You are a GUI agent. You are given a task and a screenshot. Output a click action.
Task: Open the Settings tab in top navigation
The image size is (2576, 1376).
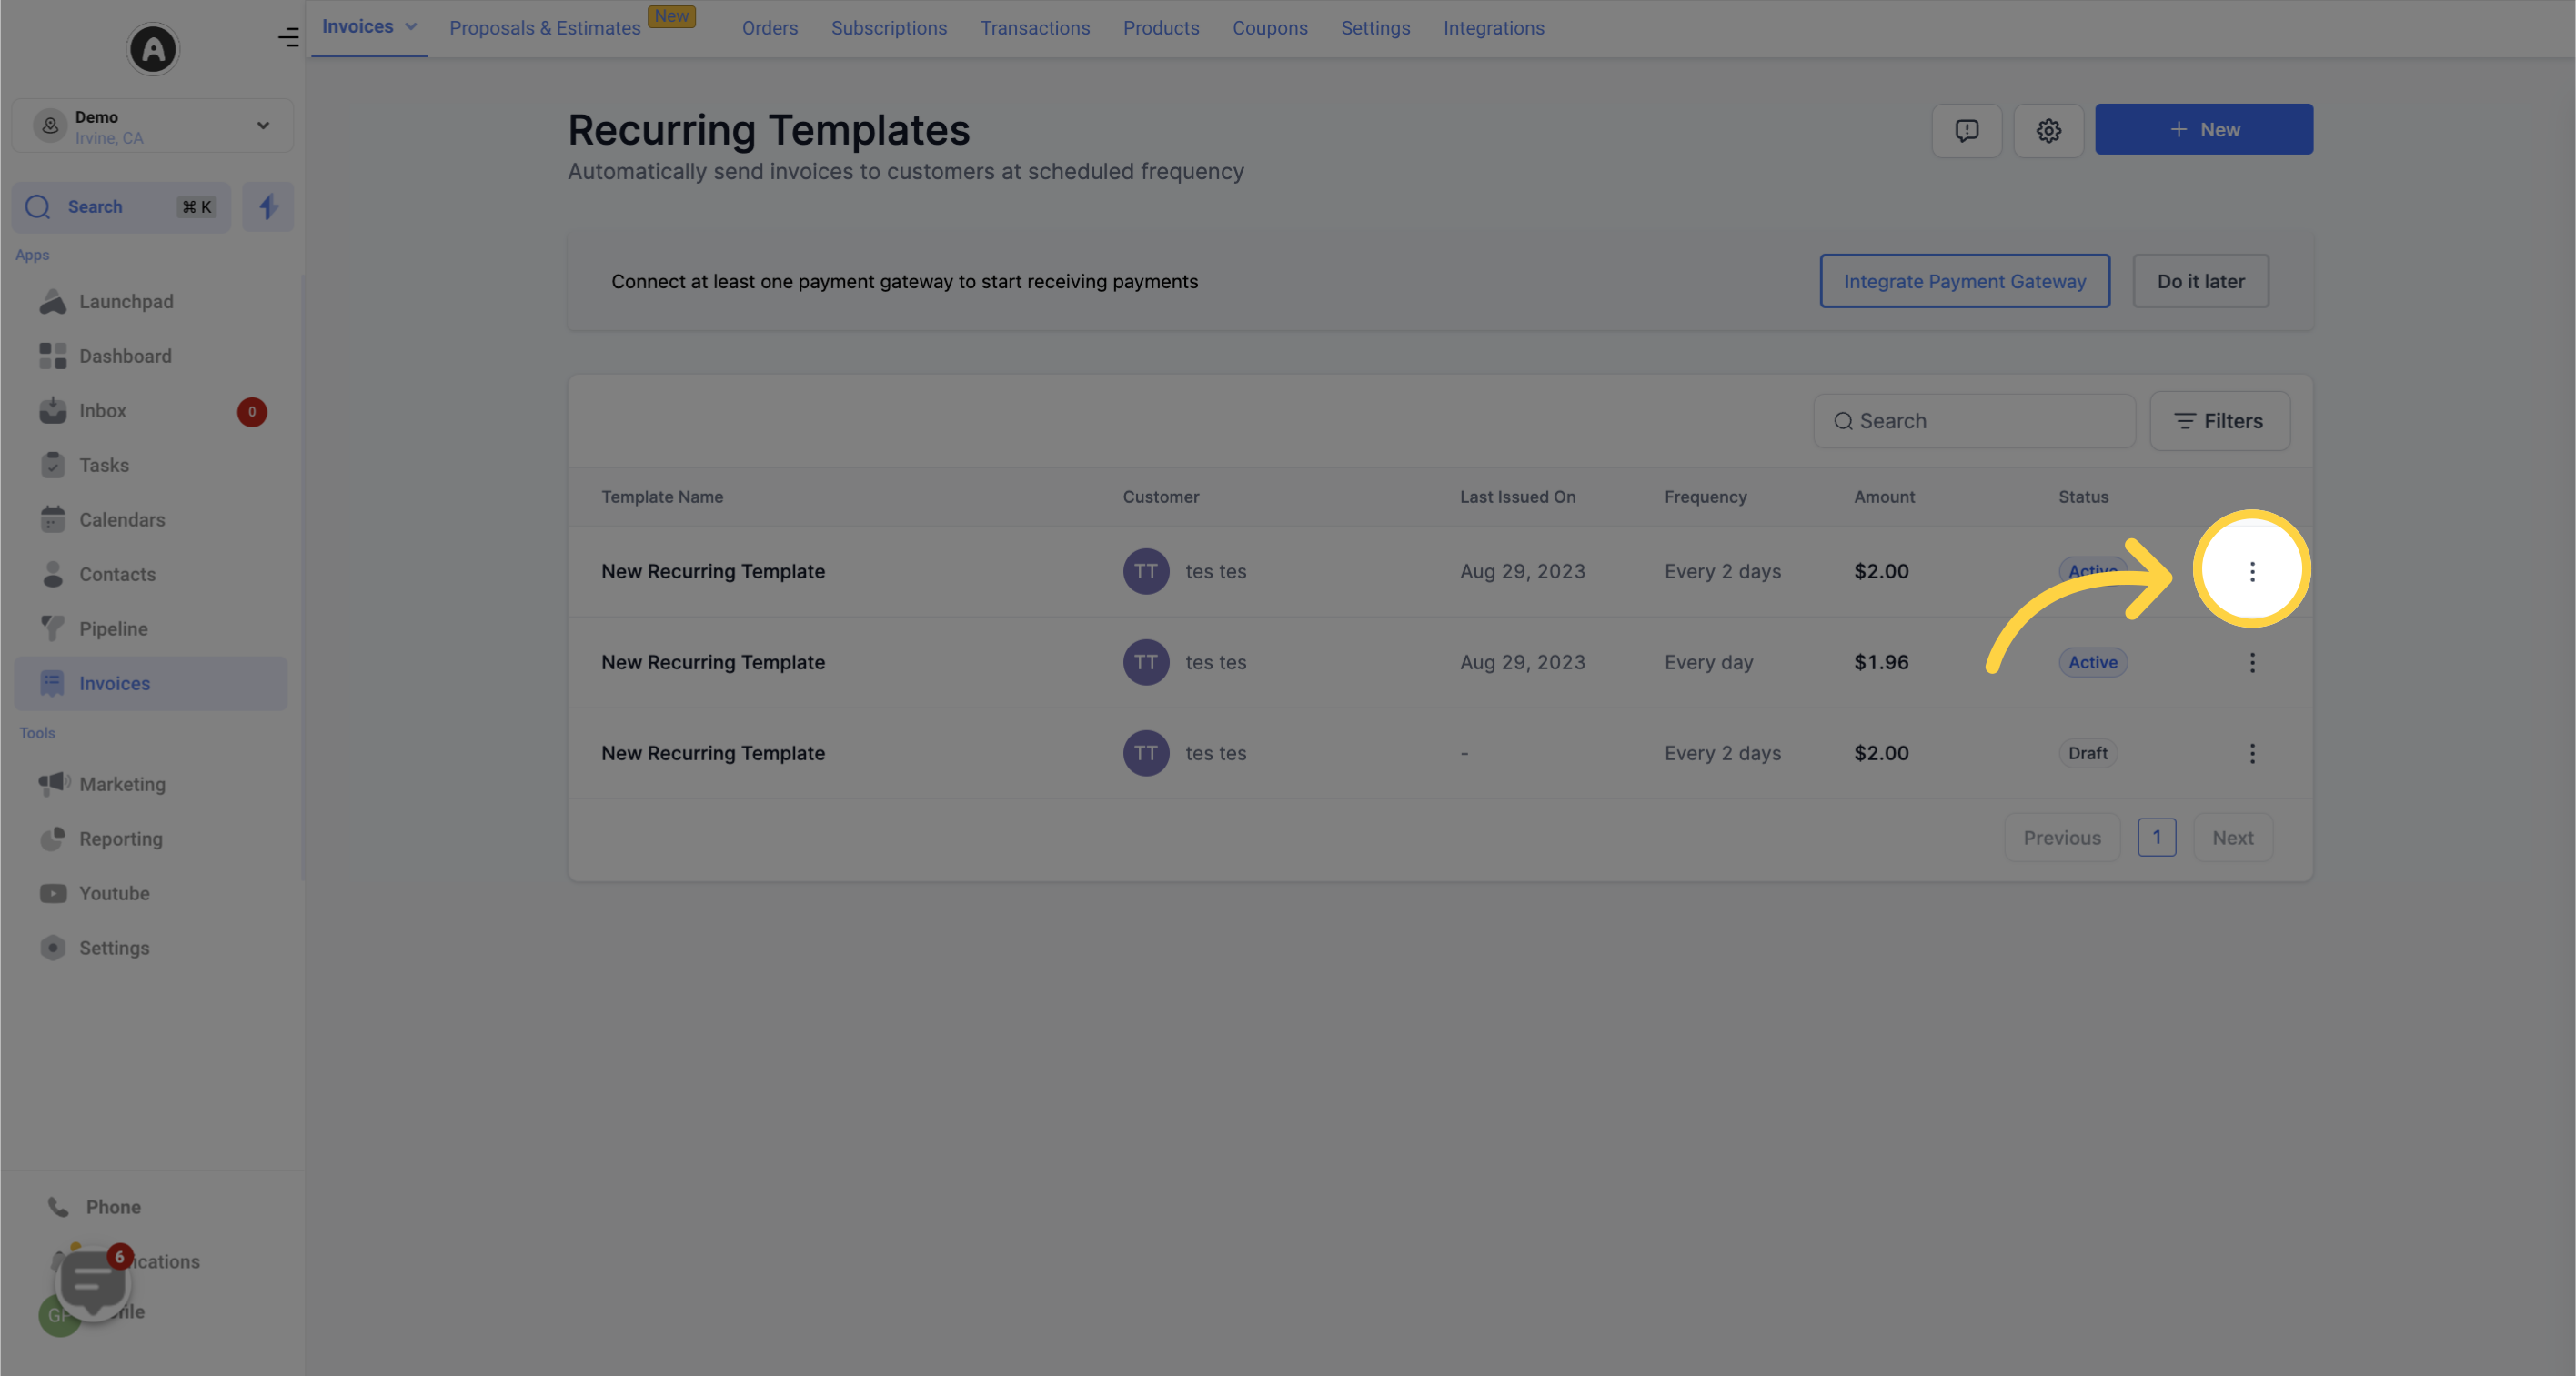(1375, 28)
